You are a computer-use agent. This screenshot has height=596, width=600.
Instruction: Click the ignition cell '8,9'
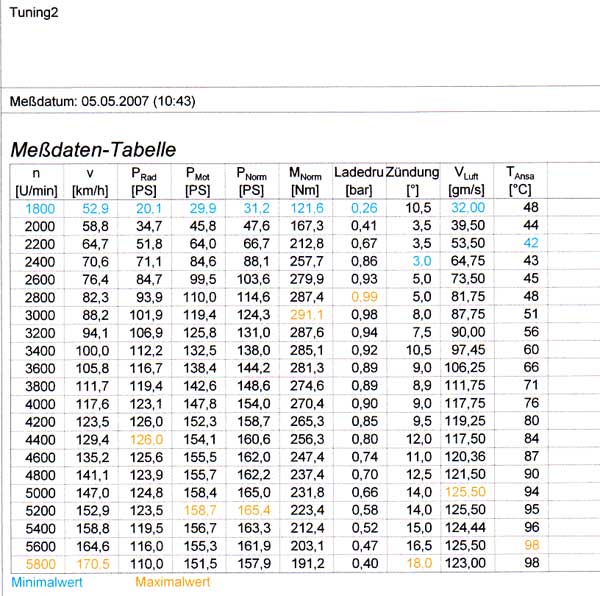pyautogui.click(x=422, y=386)
